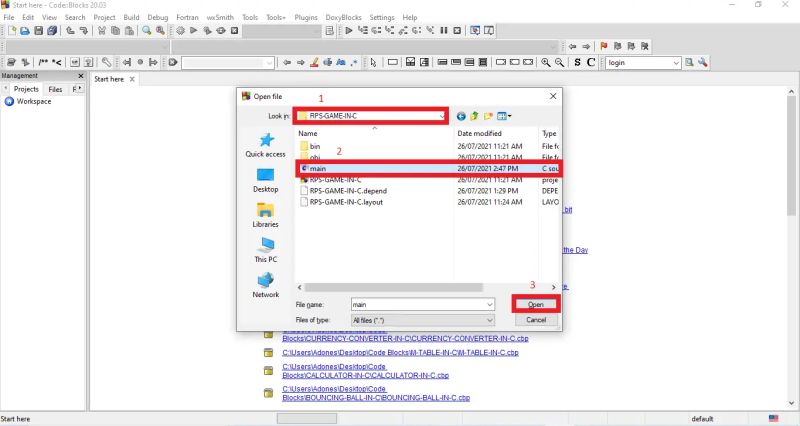Open the Settings menu
The width and height of the screenshot is (800, 426).
coord(382,17)
